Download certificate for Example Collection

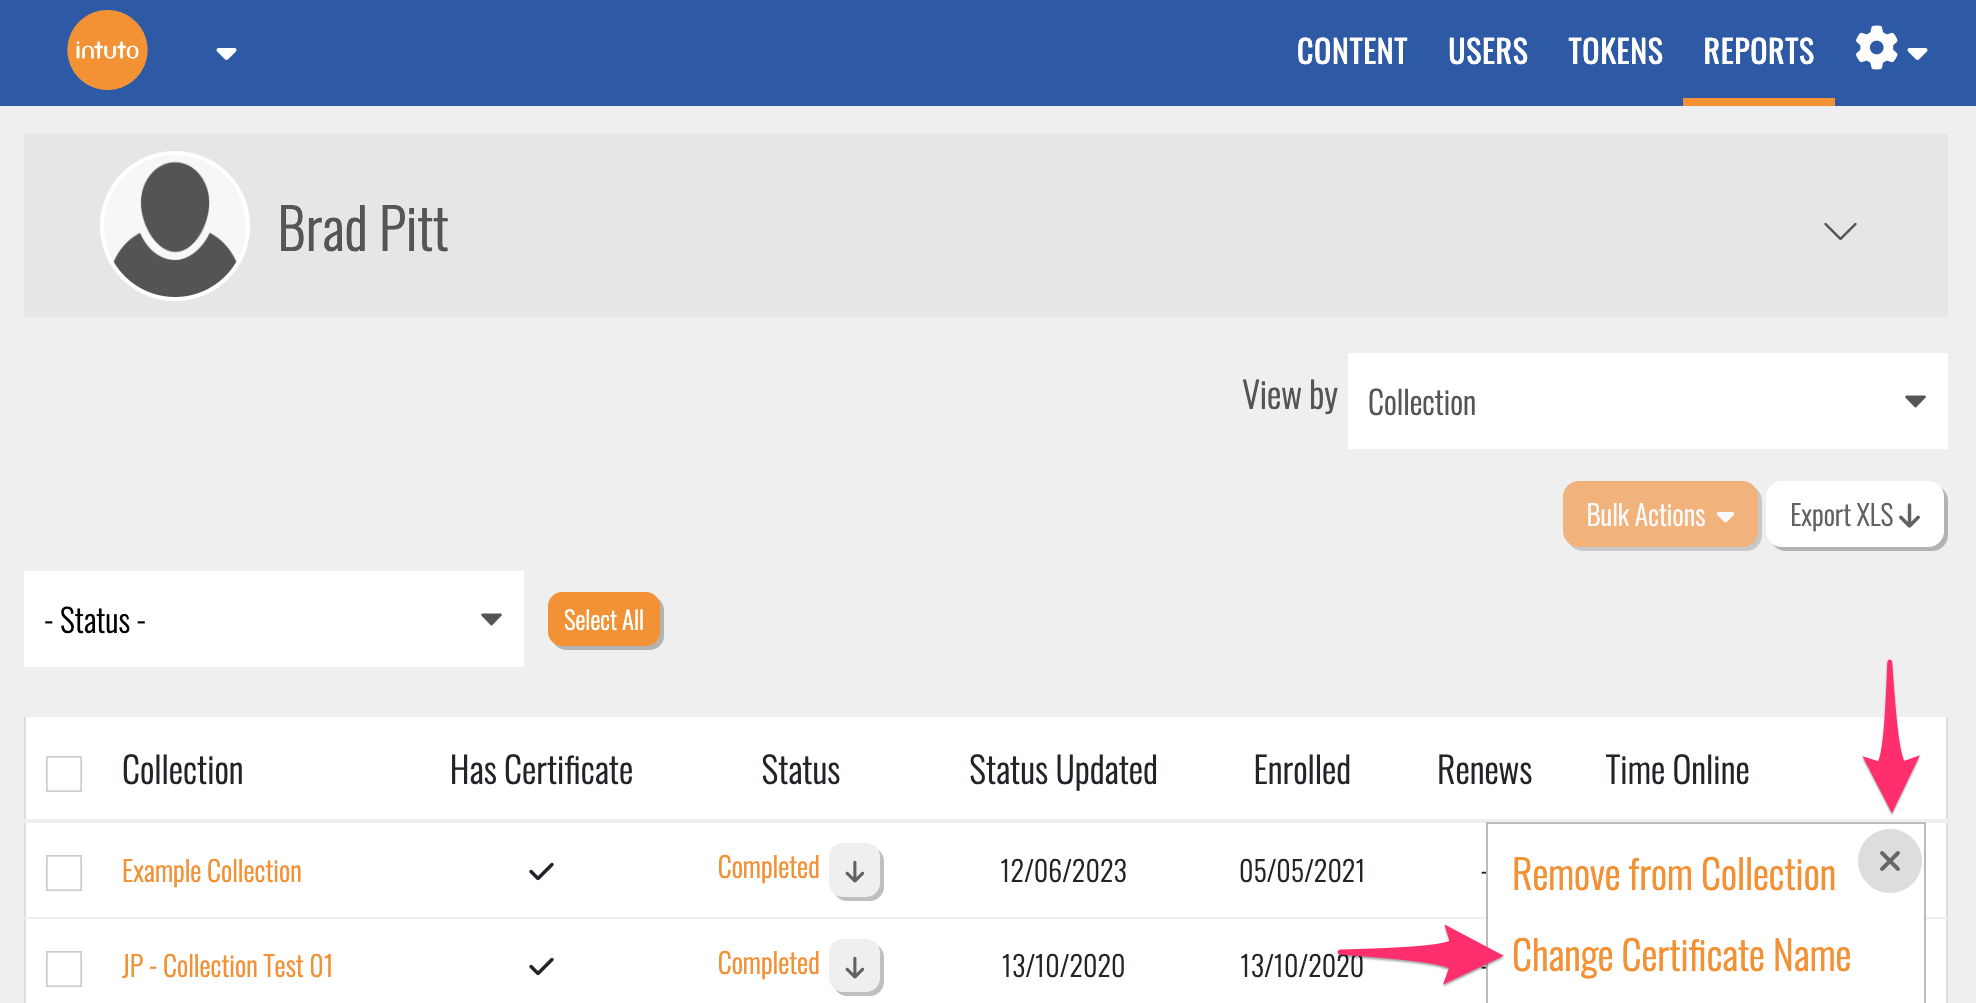coord(855,871)
